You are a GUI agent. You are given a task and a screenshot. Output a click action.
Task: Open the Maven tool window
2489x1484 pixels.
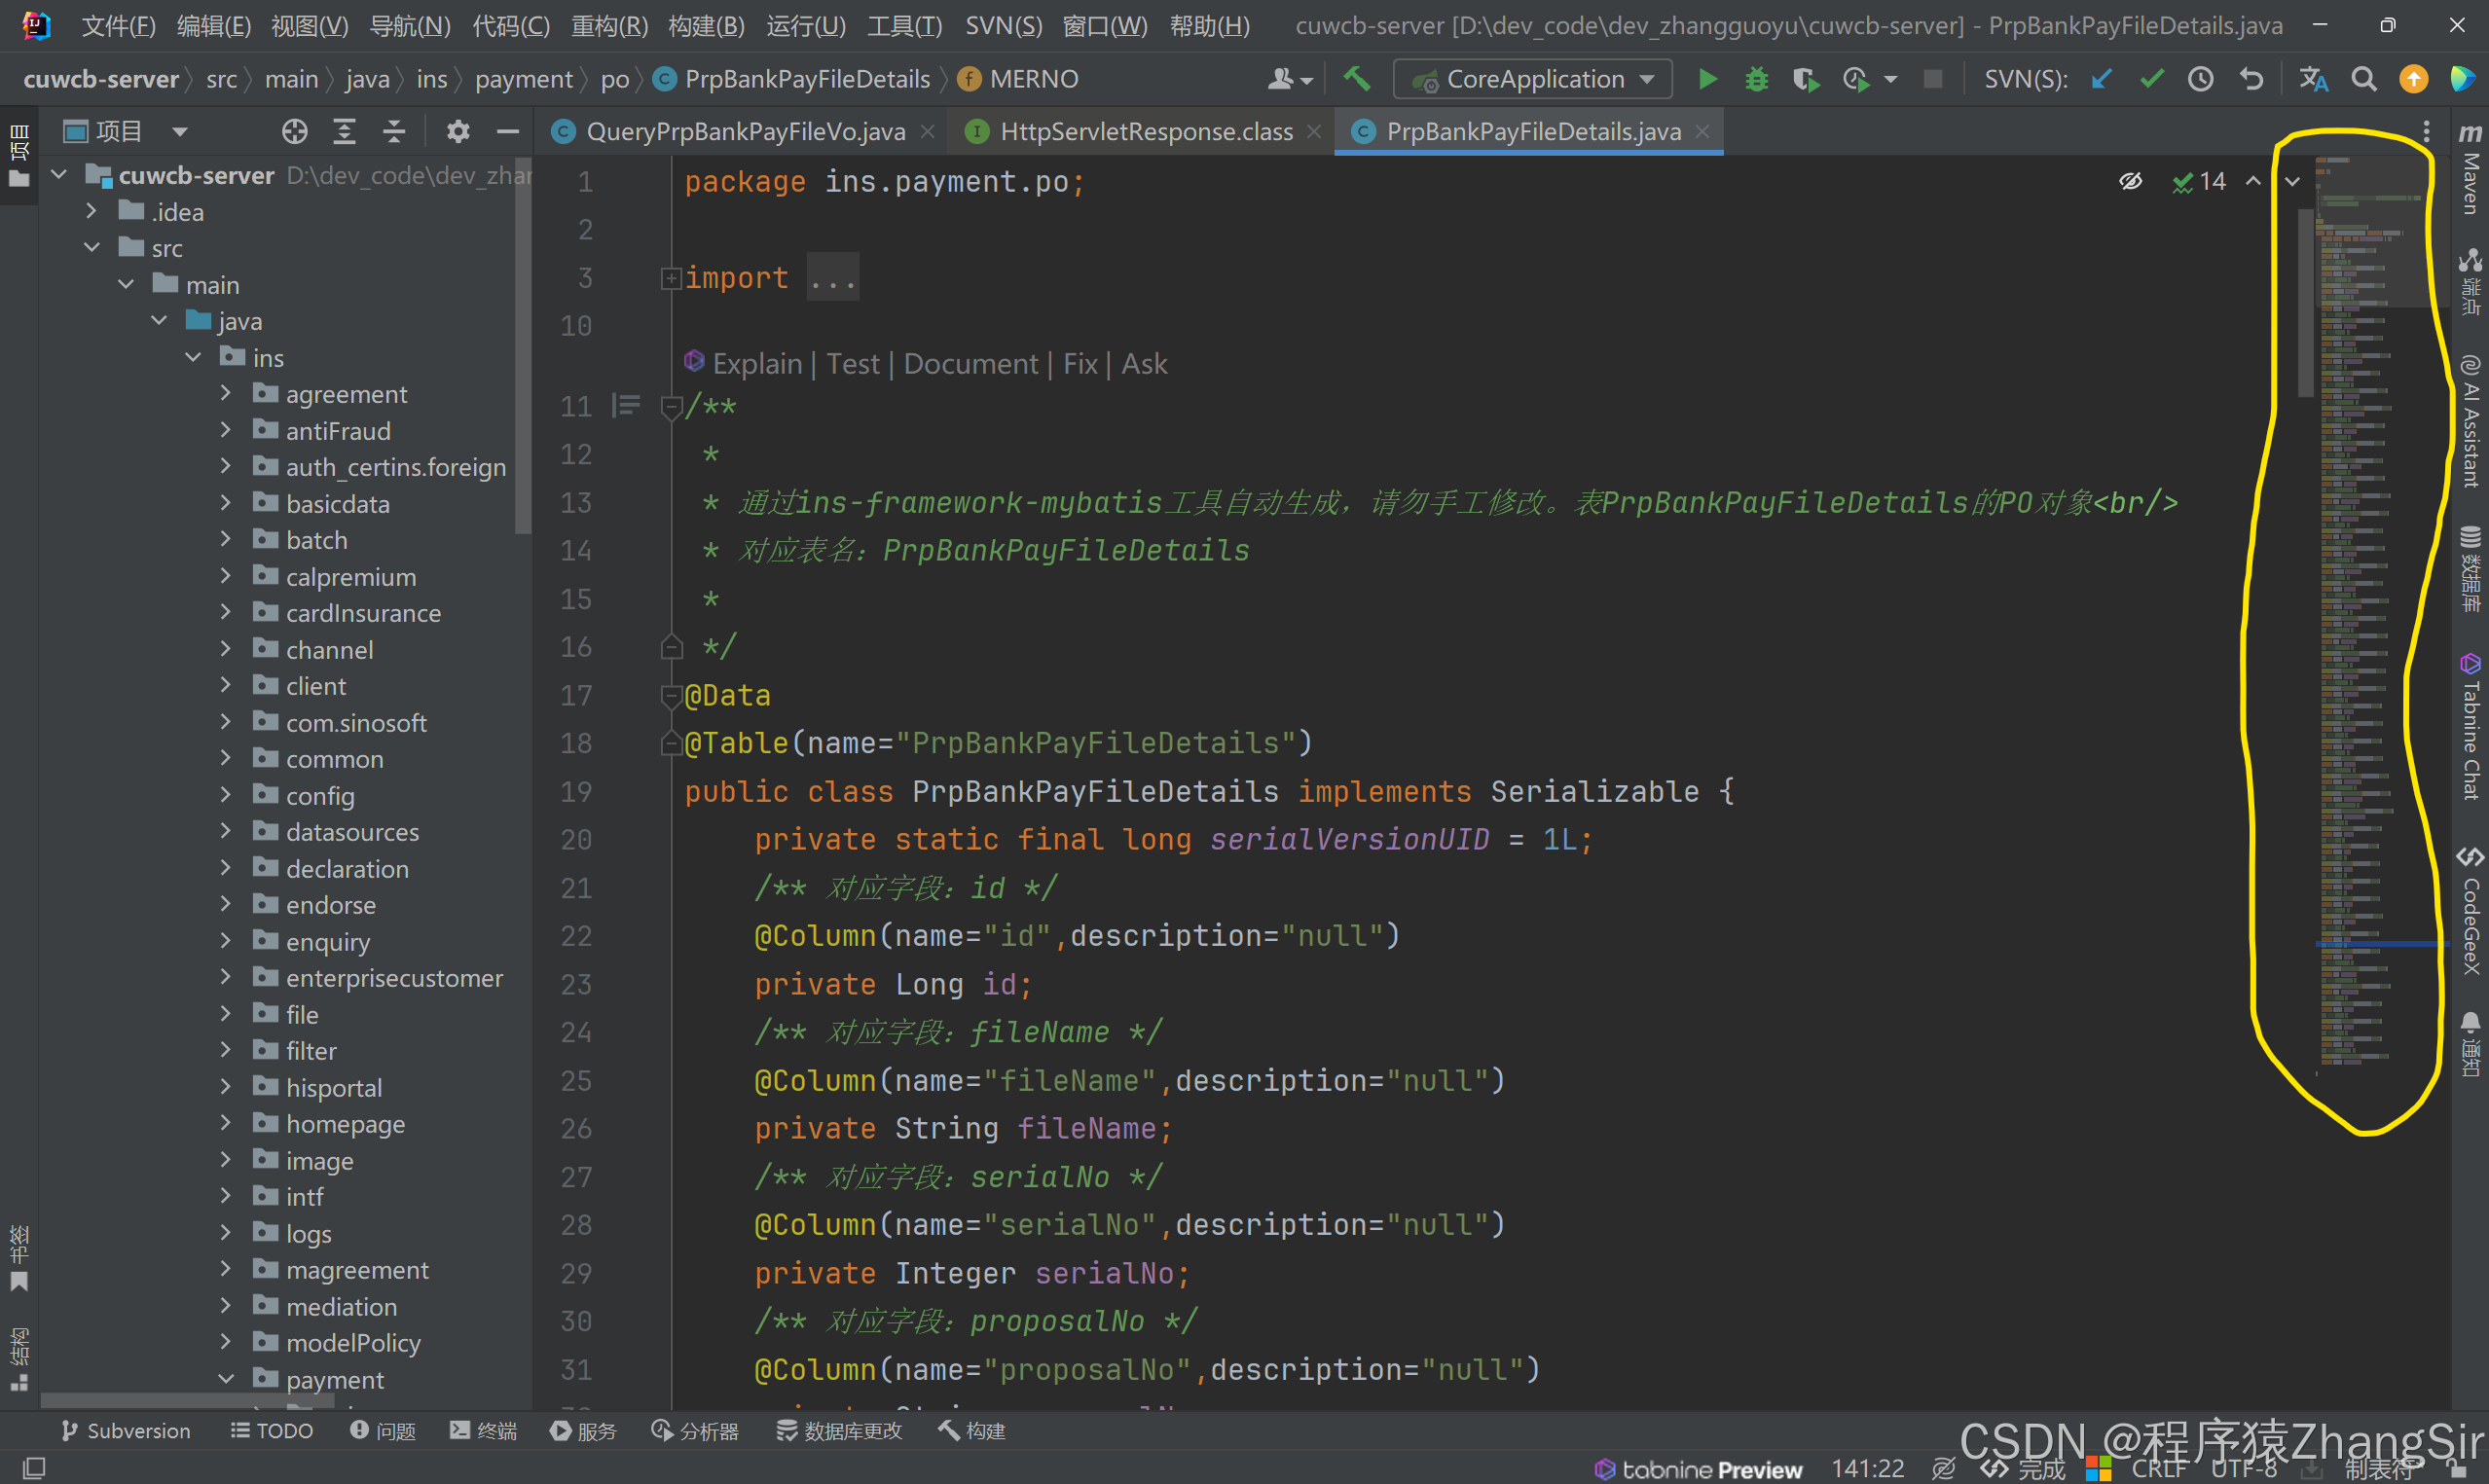[x=2470, y=168]
